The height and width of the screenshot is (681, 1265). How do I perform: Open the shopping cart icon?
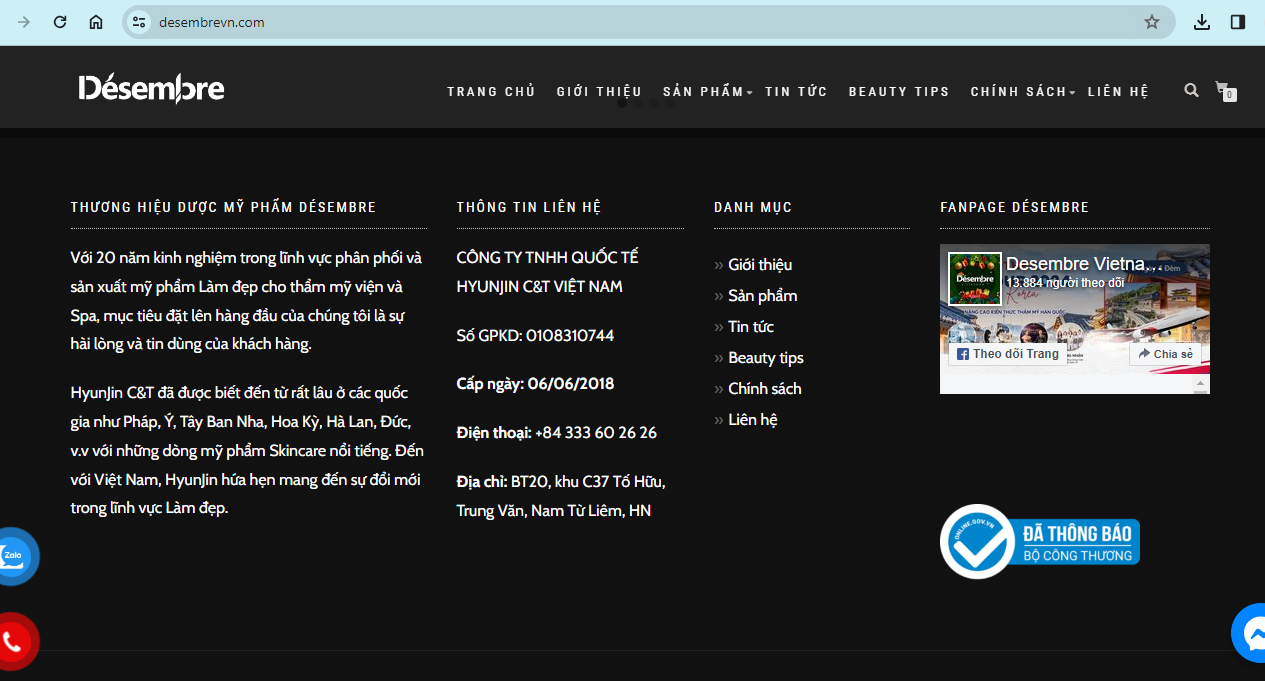1223,90
